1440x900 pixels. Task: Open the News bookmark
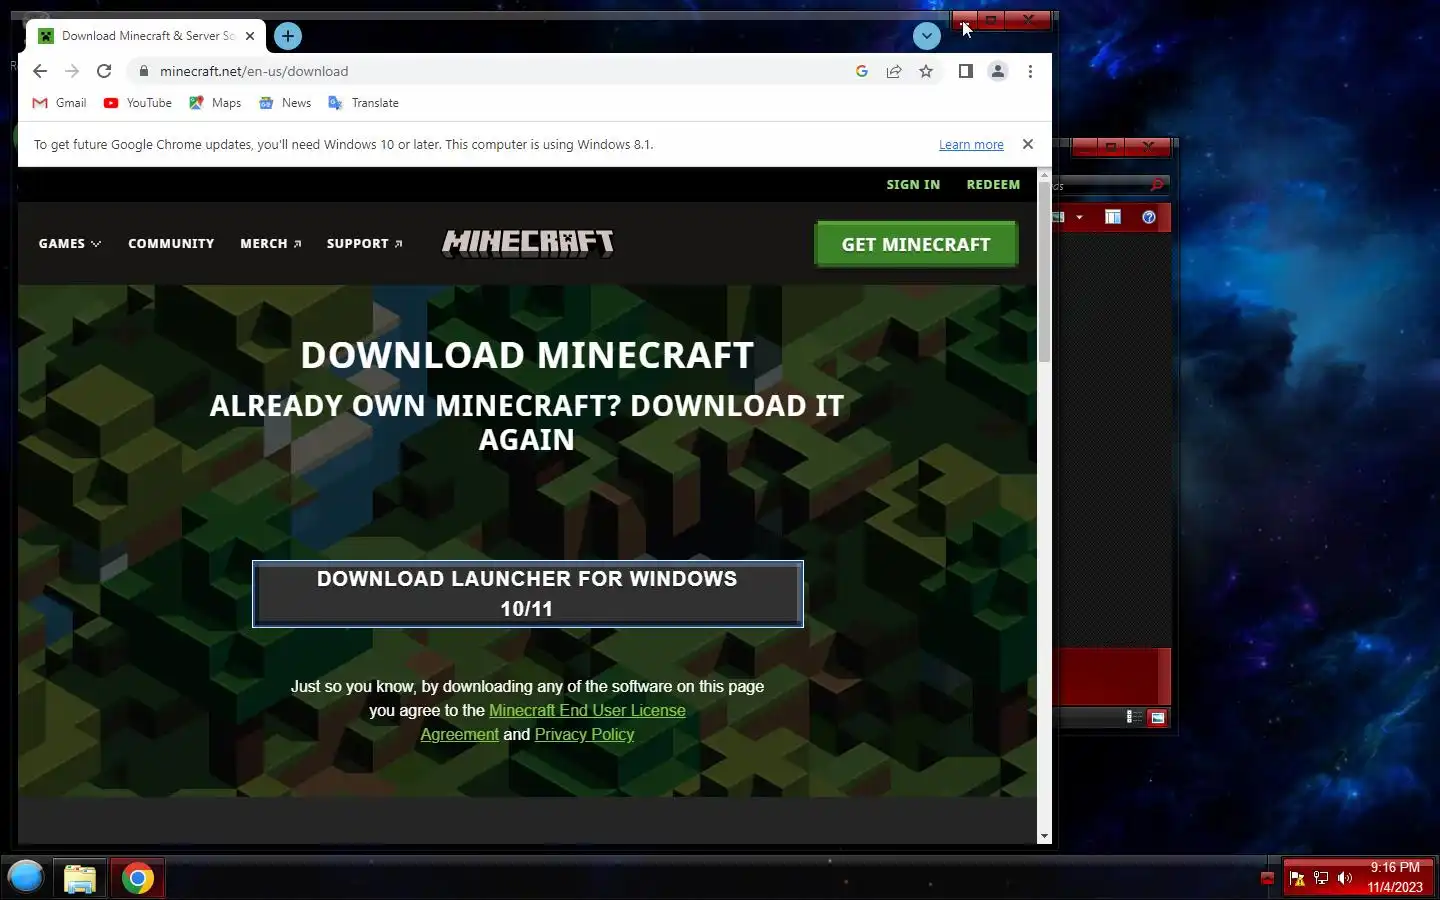pos(285,103)
